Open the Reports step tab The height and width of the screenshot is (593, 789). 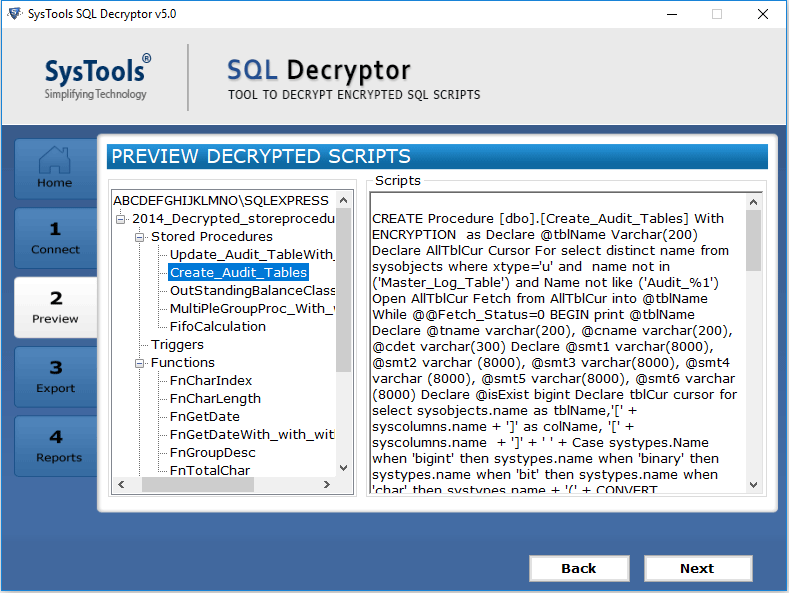pyautogui.click(x=55, y=446)
